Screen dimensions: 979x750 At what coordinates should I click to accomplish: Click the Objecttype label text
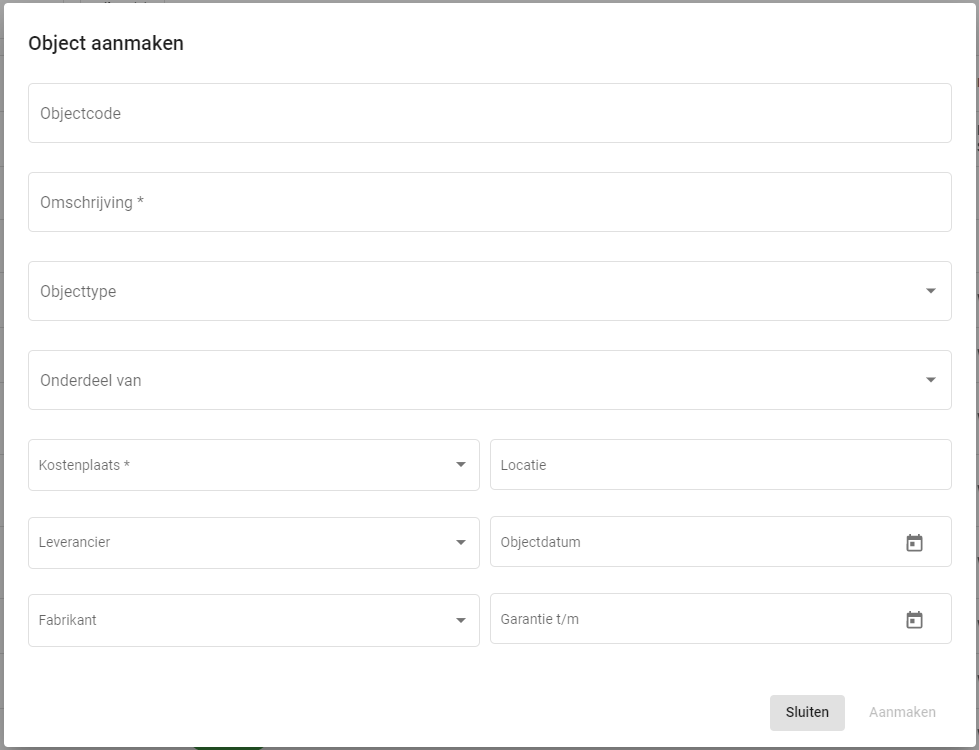click(x=78, y=292)
